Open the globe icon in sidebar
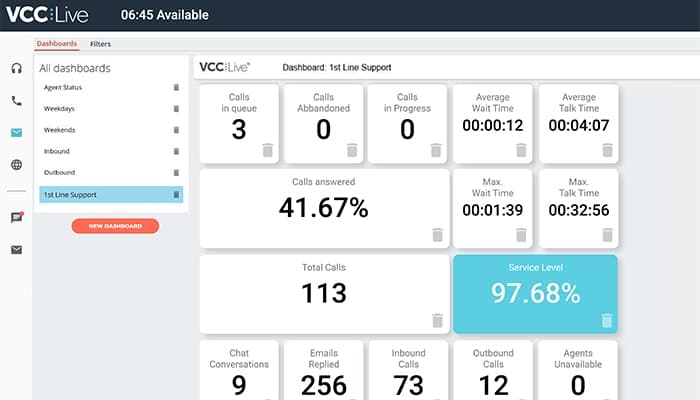Viewport: 700px width, 400px height. 16,165
